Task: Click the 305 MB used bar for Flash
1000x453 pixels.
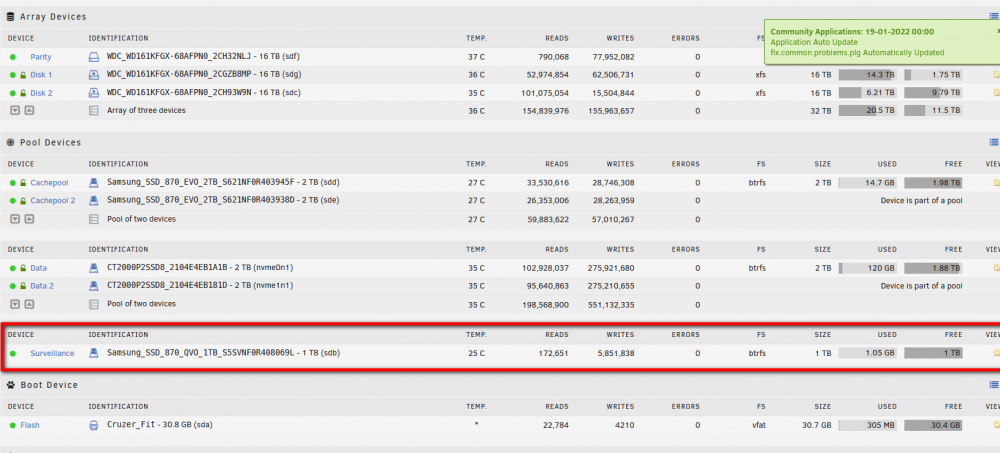Action: point(867,425)
